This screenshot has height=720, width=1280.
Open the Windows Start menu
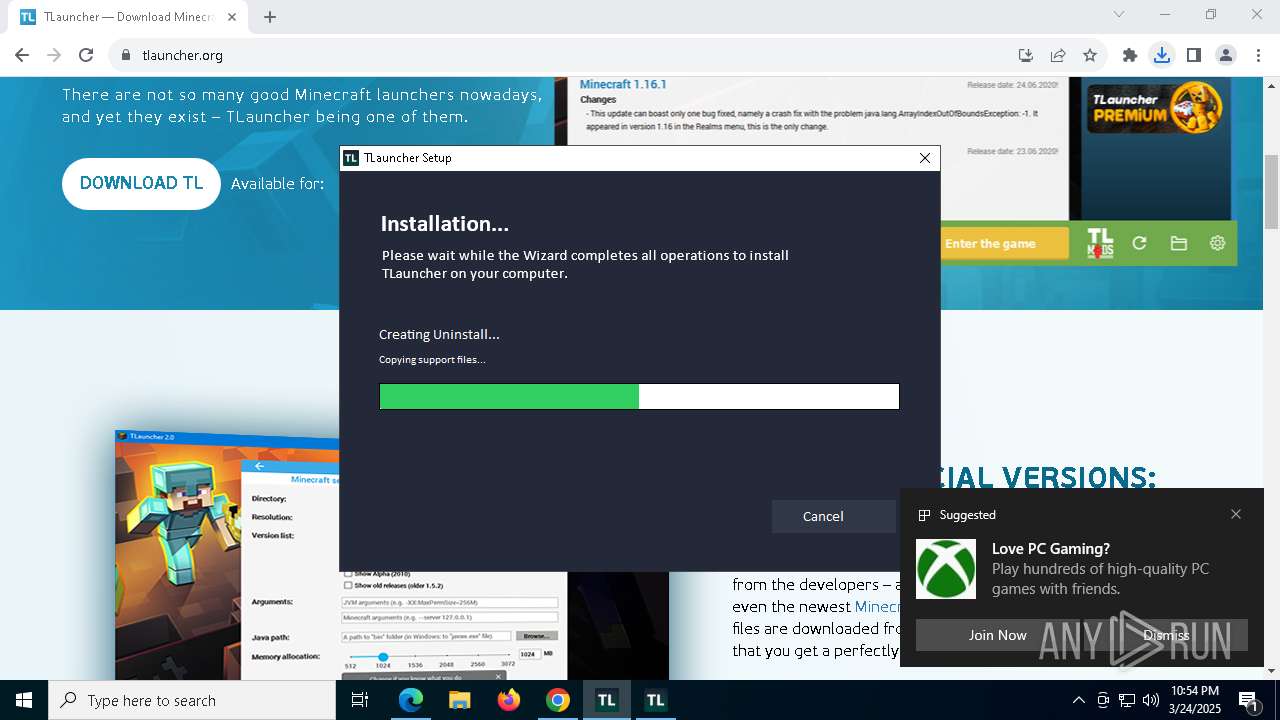click(24, 700)
